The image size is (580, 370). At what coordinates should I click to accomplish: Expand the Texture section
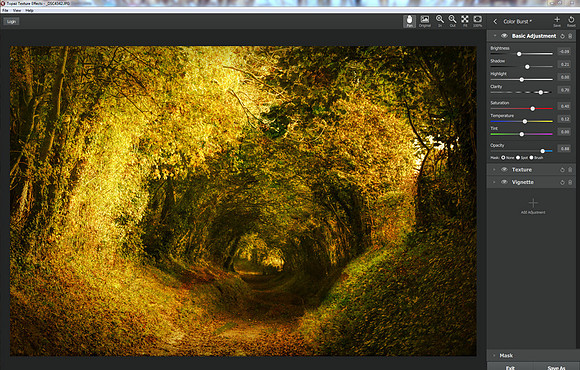point(494,170)
